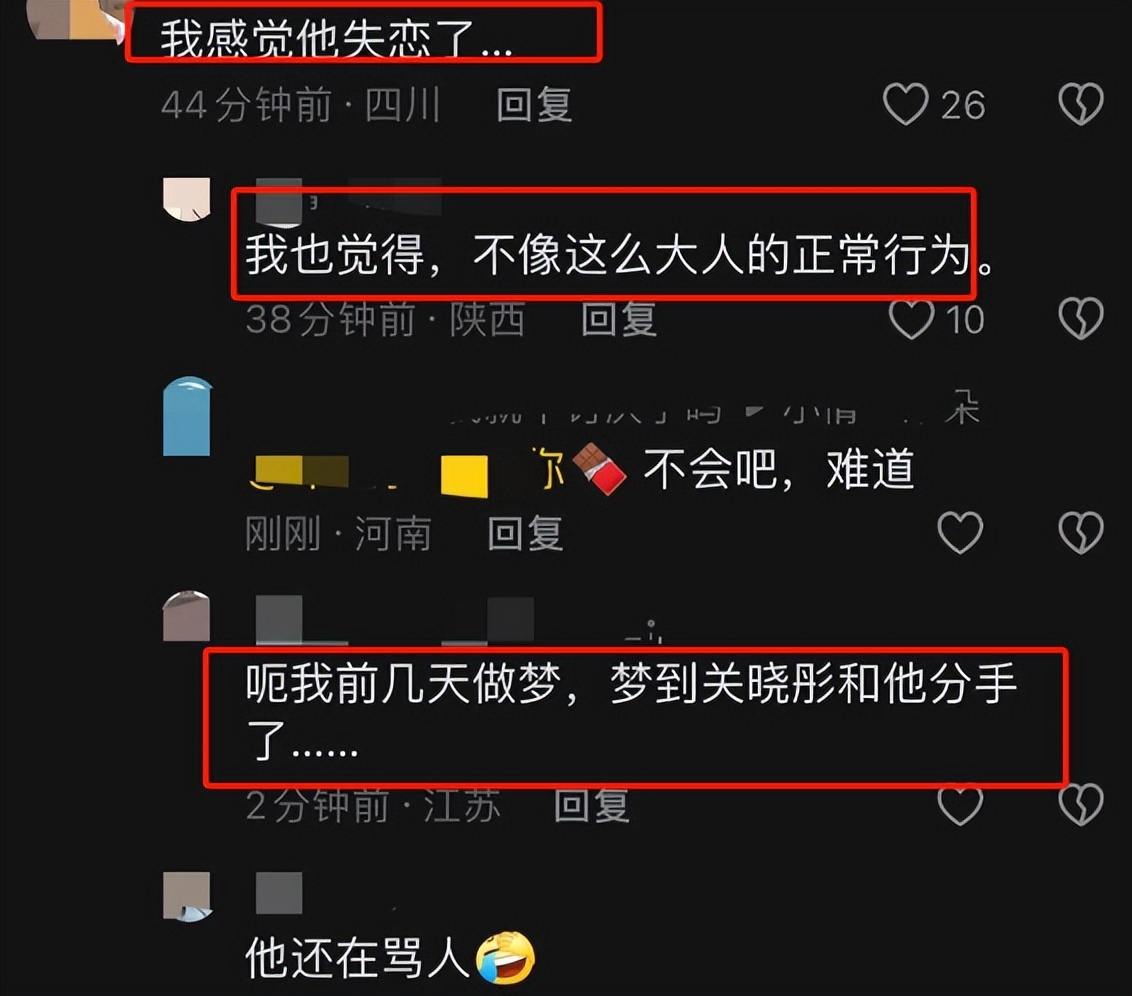Open the Shaanxi commenter's avatar
The width and height of the screenshot is (1132, 996).
(187, 199)
